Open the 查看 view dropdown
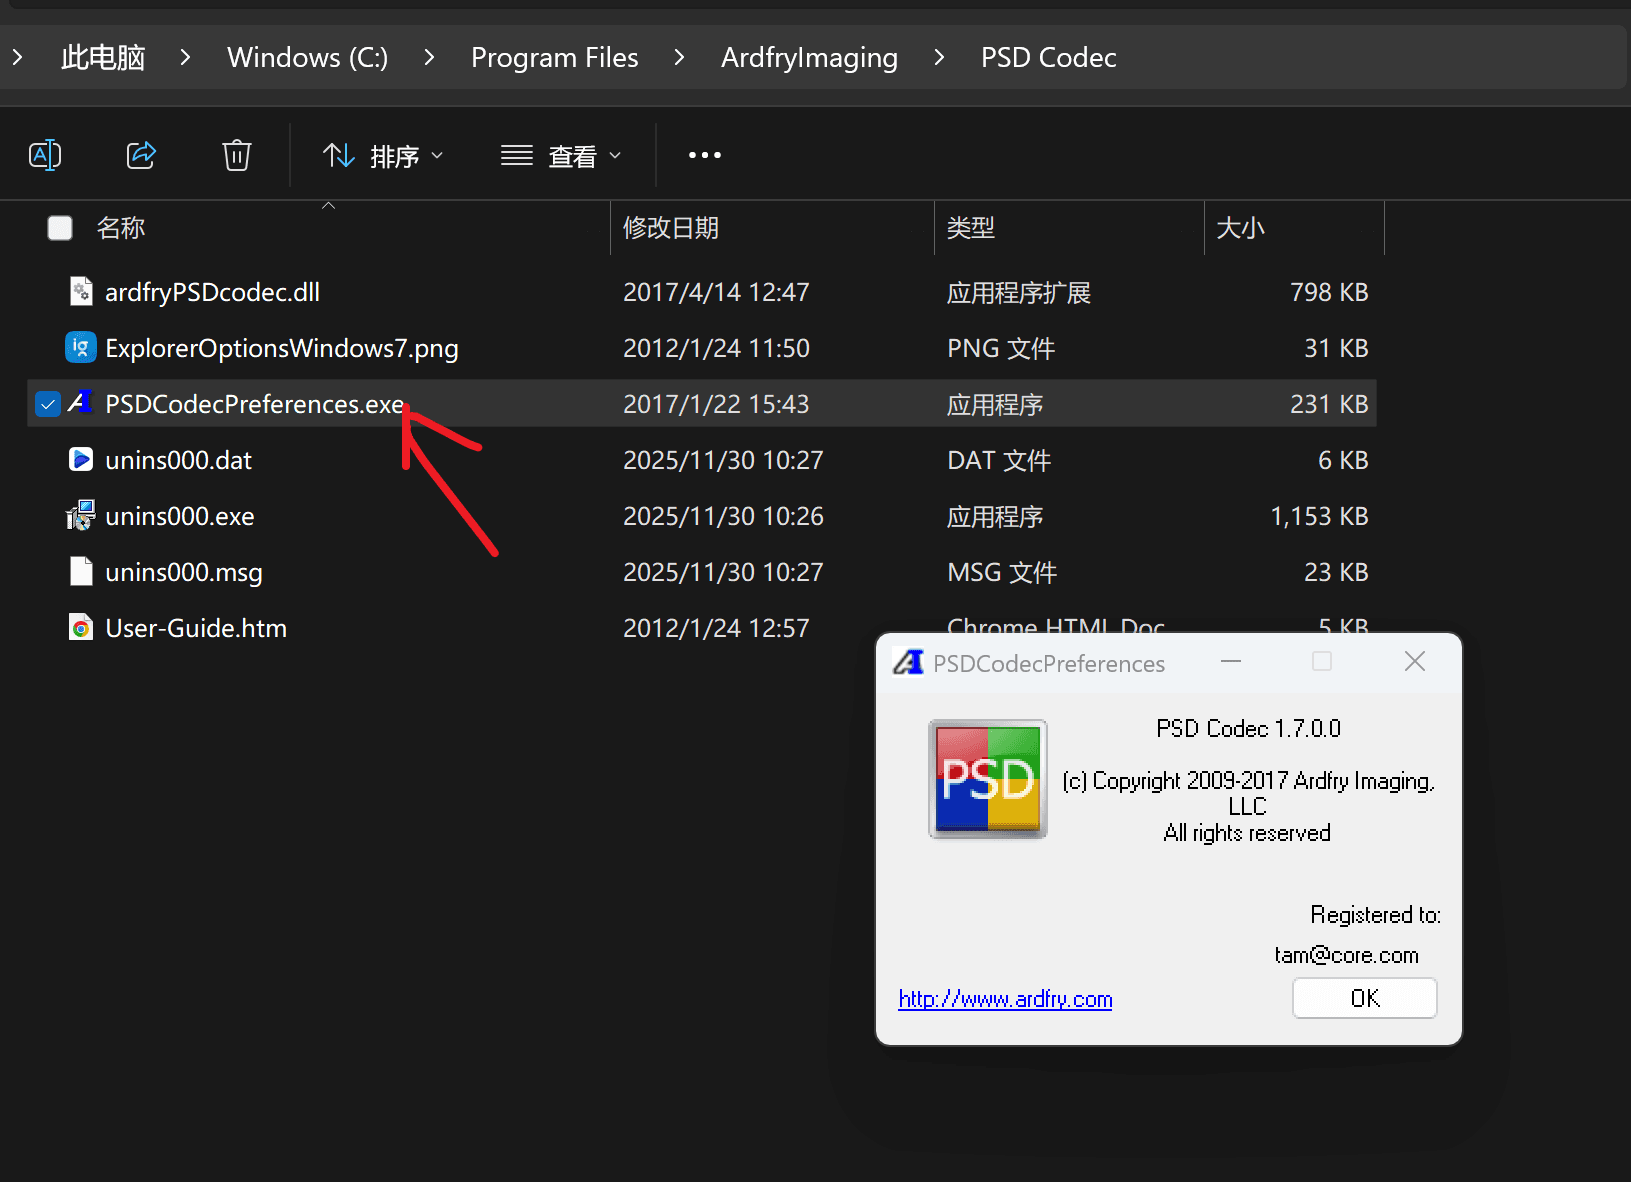Image resolution: width=1631 pixels, height=1182 pixels. click(x=561, y=156)
